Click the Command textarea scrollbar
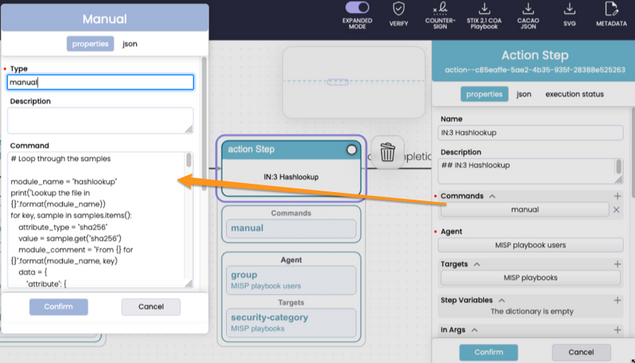This screenshot has height=363, width=635. (x=189, y=160)
